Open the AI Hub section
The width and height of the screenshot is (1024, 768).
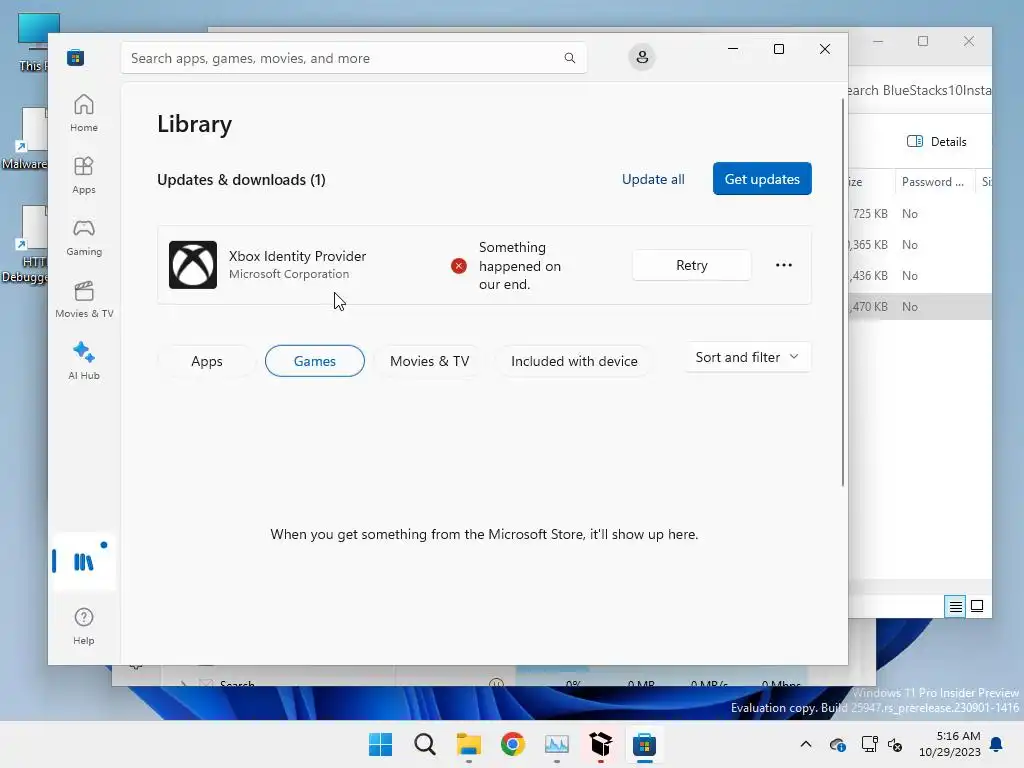coord(84,361)
